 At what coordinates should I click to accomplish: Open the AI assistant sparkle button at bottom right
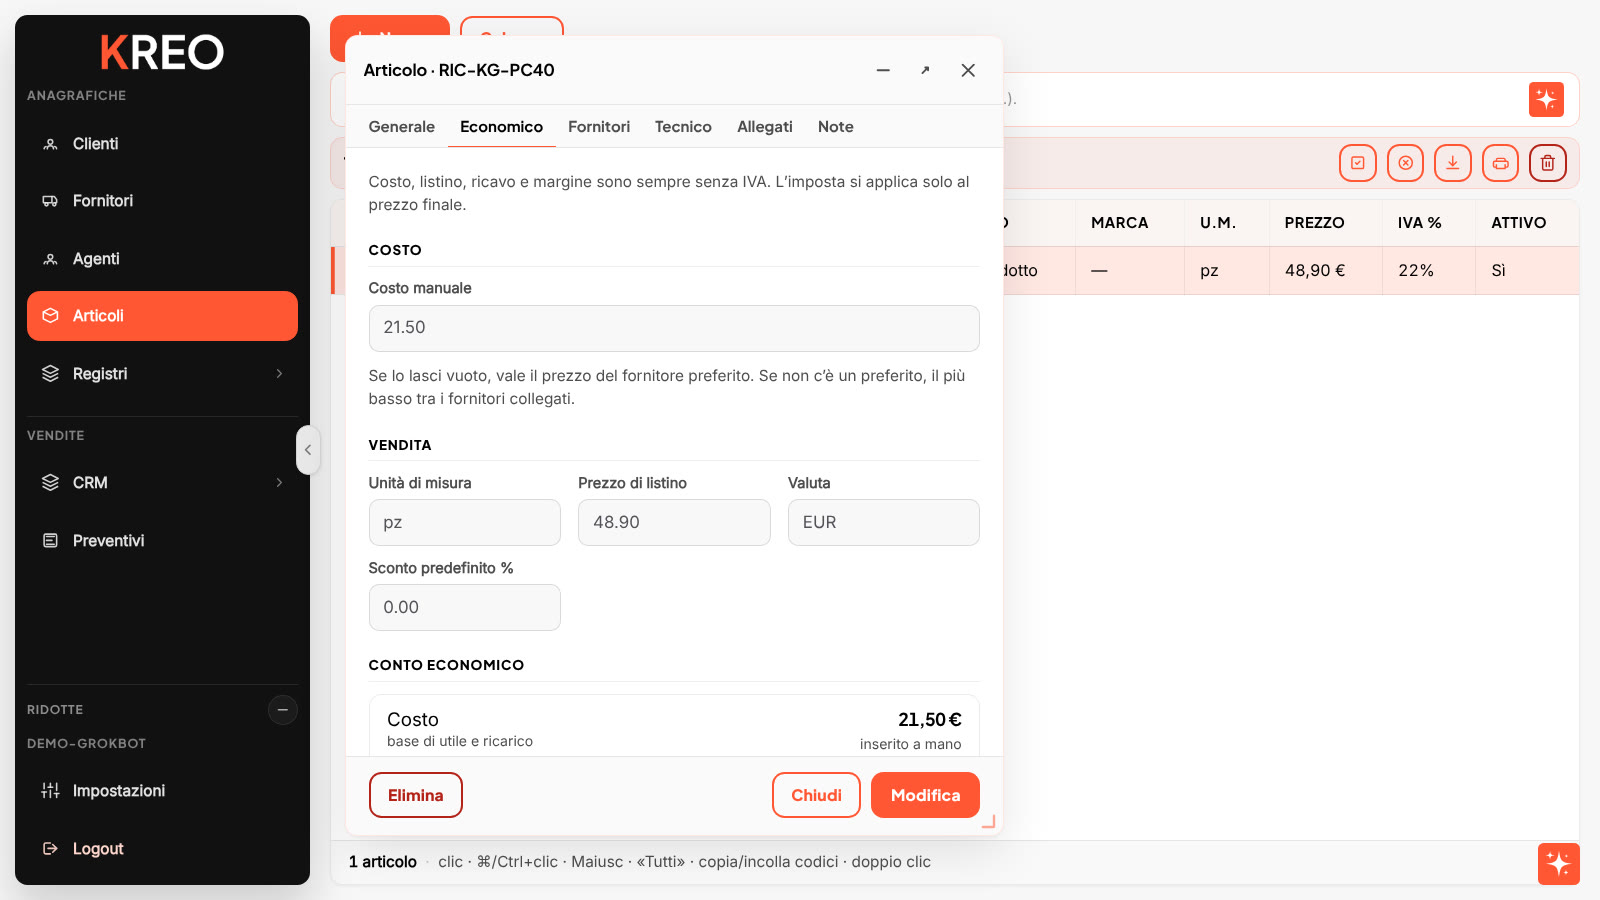pos(1559,864)
